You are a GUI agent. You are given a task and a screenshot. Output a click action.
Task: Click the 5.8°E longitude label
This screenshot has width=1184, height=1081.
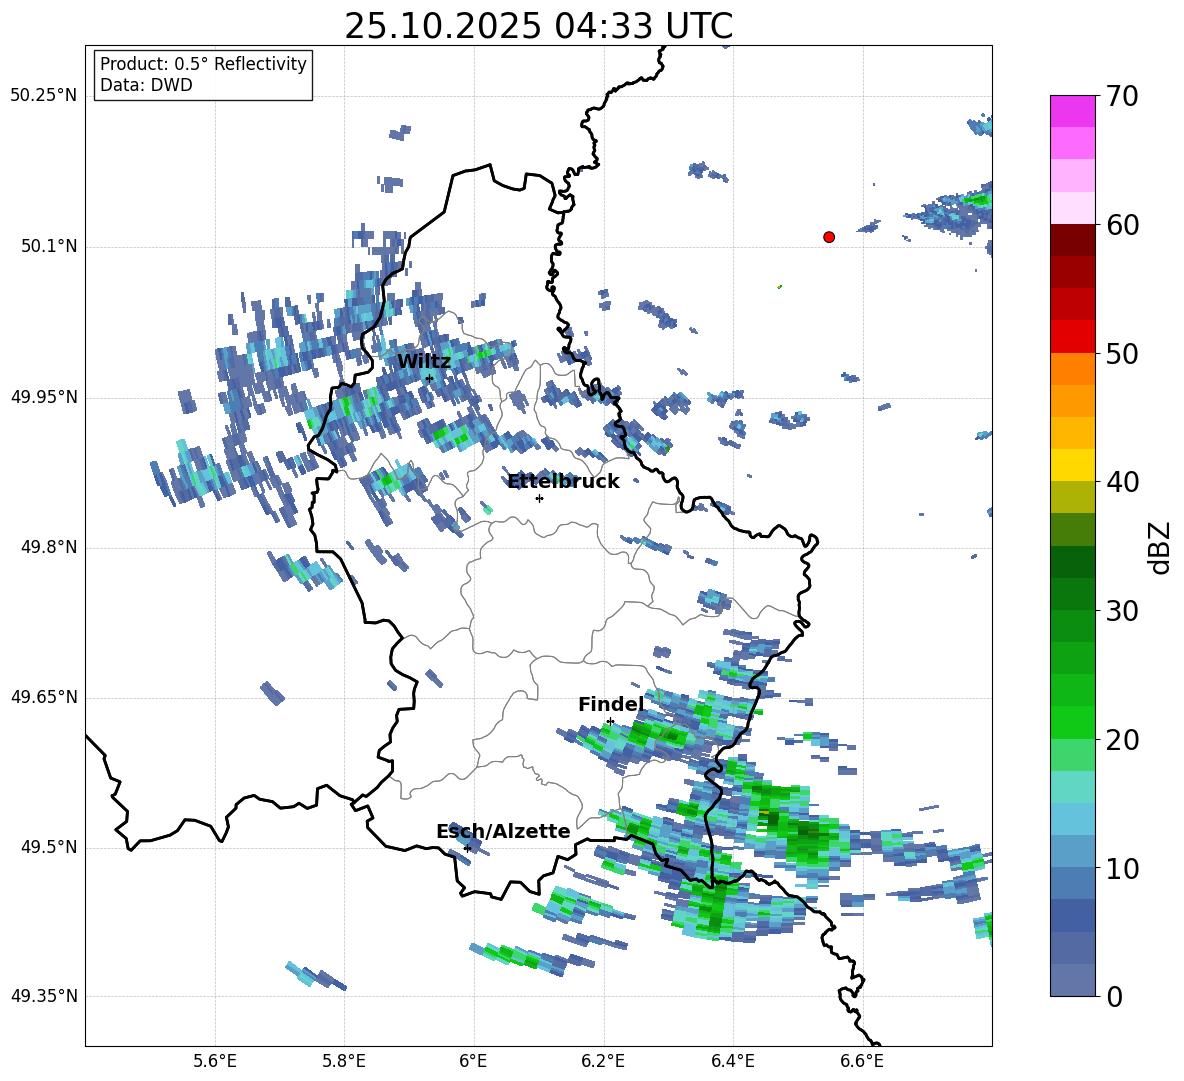pyautogui.click(x=344, y=1061)
